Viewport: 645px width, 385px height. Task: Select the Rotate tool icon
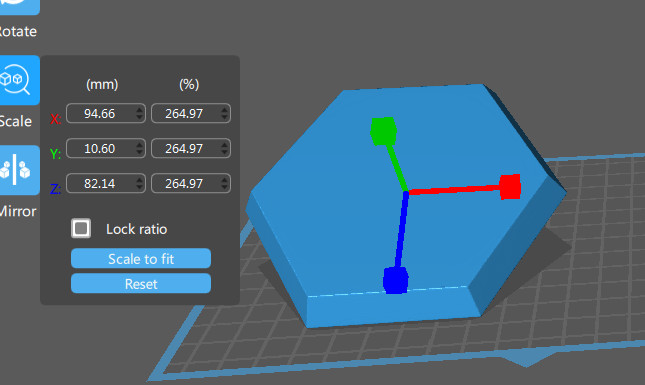point(19,7)
